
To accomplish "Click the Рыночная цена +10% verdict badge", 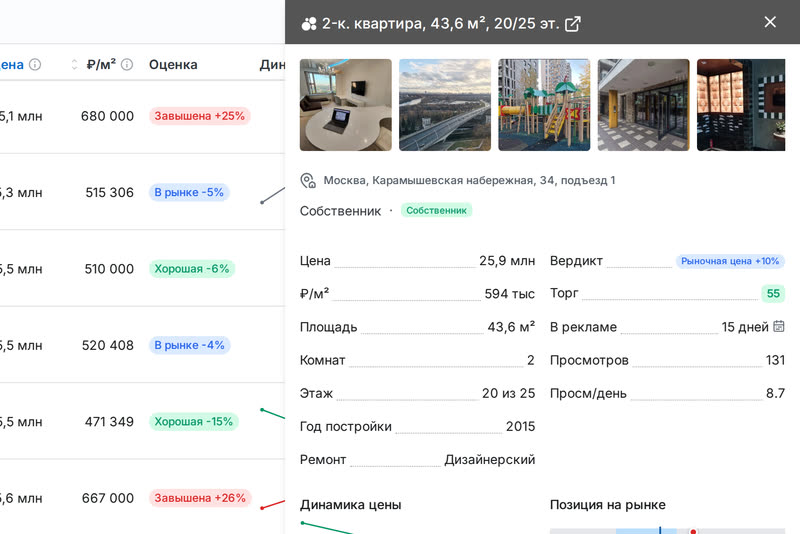I will coord(730,261).
